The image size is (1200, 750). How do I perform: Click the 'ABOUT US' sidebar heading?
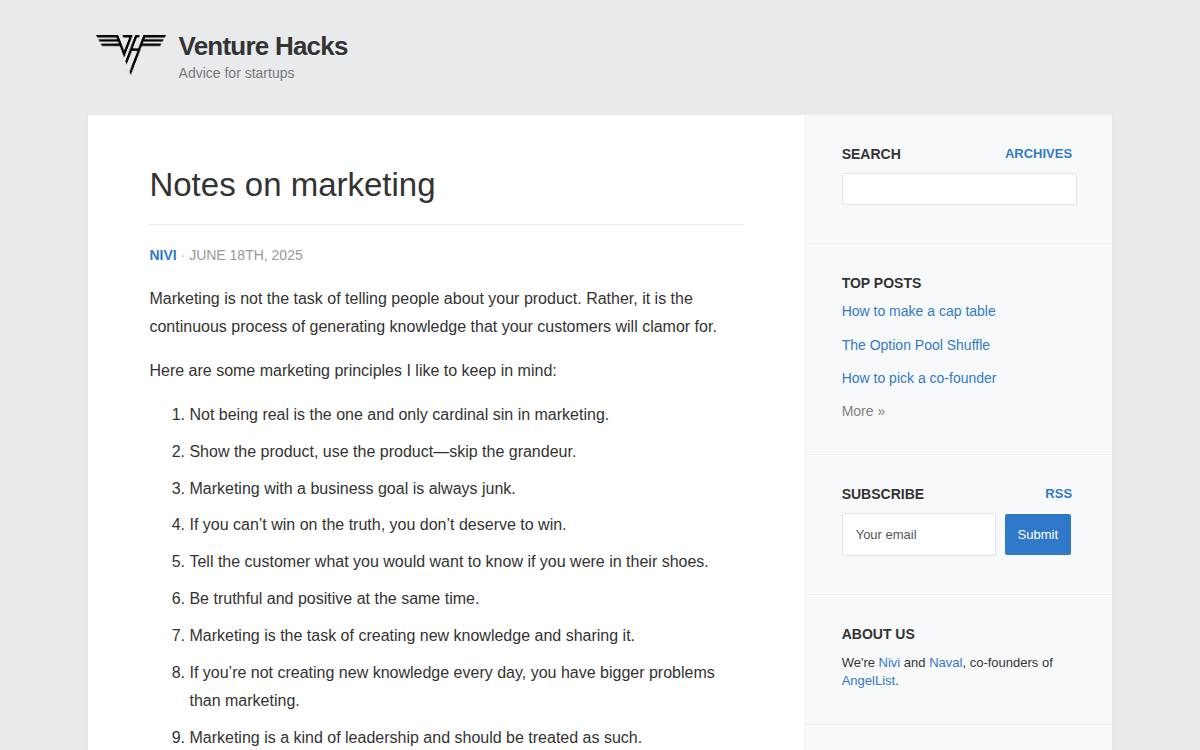click(x=878, y=634)
